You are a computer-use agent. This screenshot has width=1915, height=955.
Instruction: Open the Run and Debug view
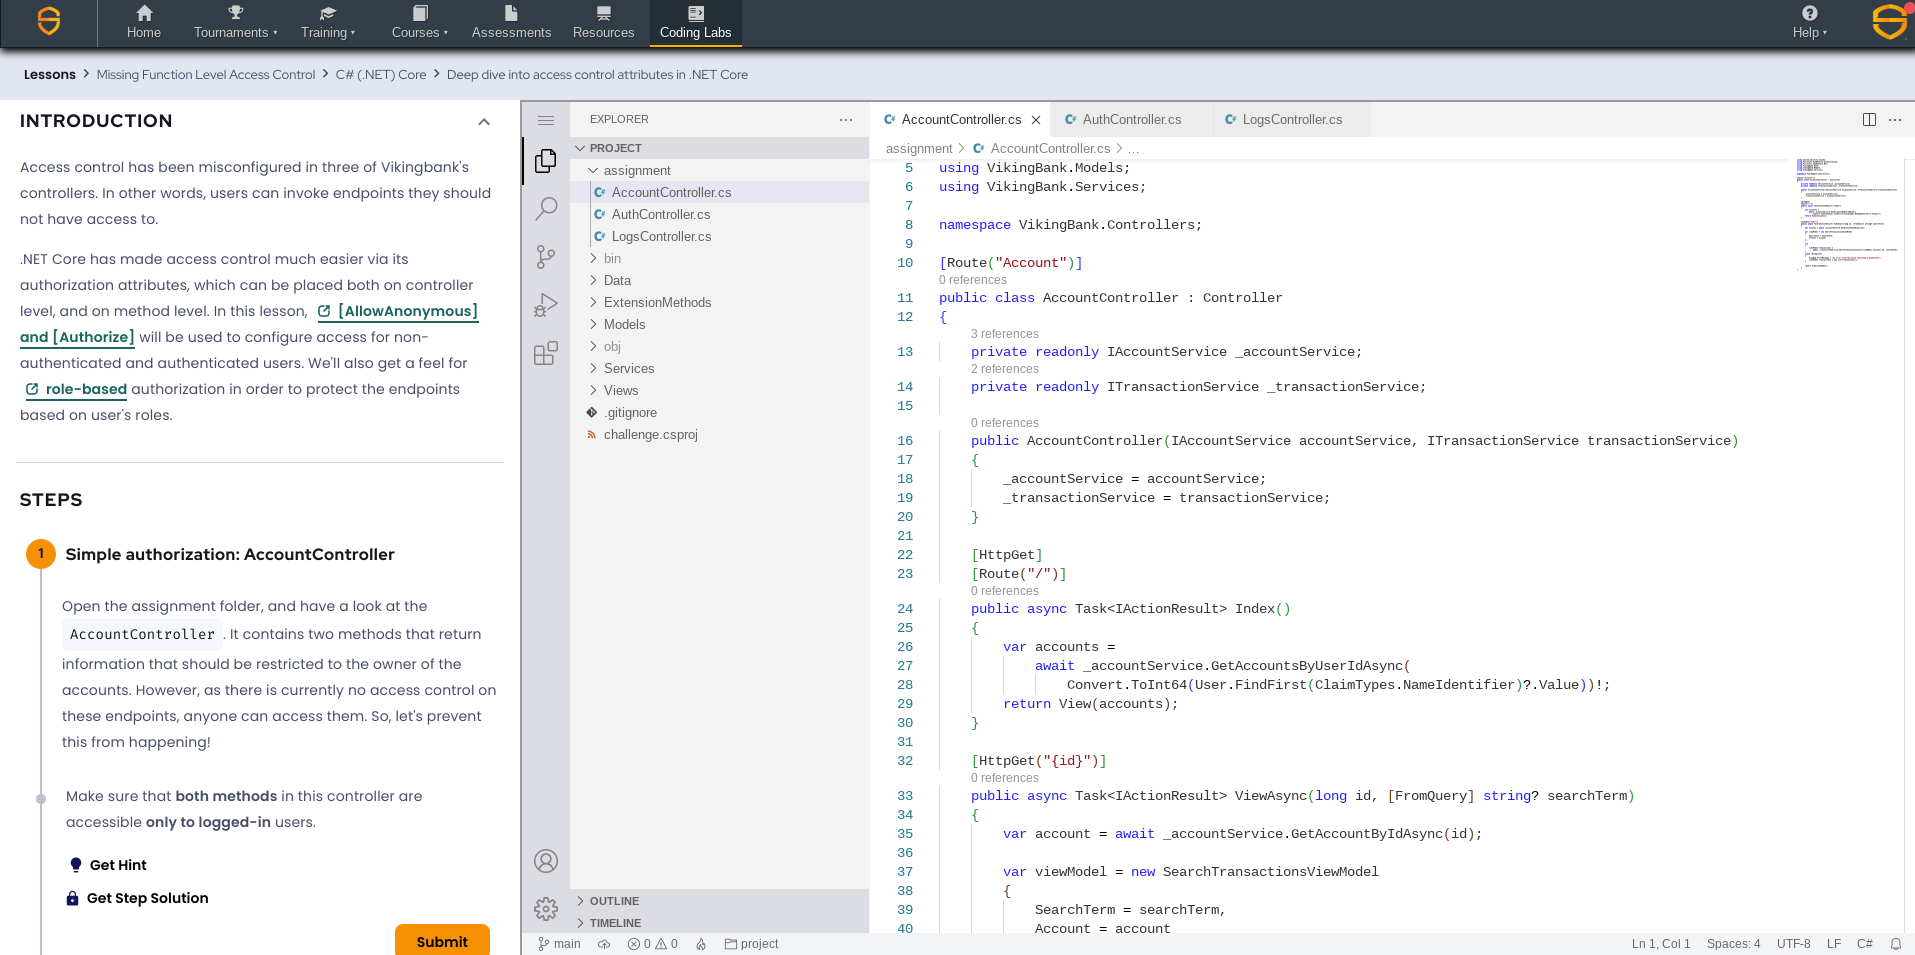(546, 305)
